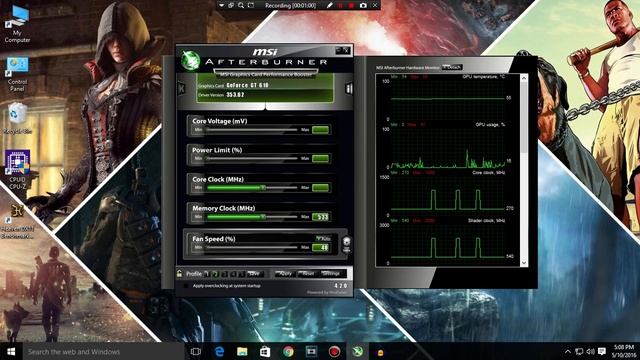The height and width of the screenshot is (360, 640).
Task: Open CPUID CPU-Z desktop shortcut
Action: 17,169
